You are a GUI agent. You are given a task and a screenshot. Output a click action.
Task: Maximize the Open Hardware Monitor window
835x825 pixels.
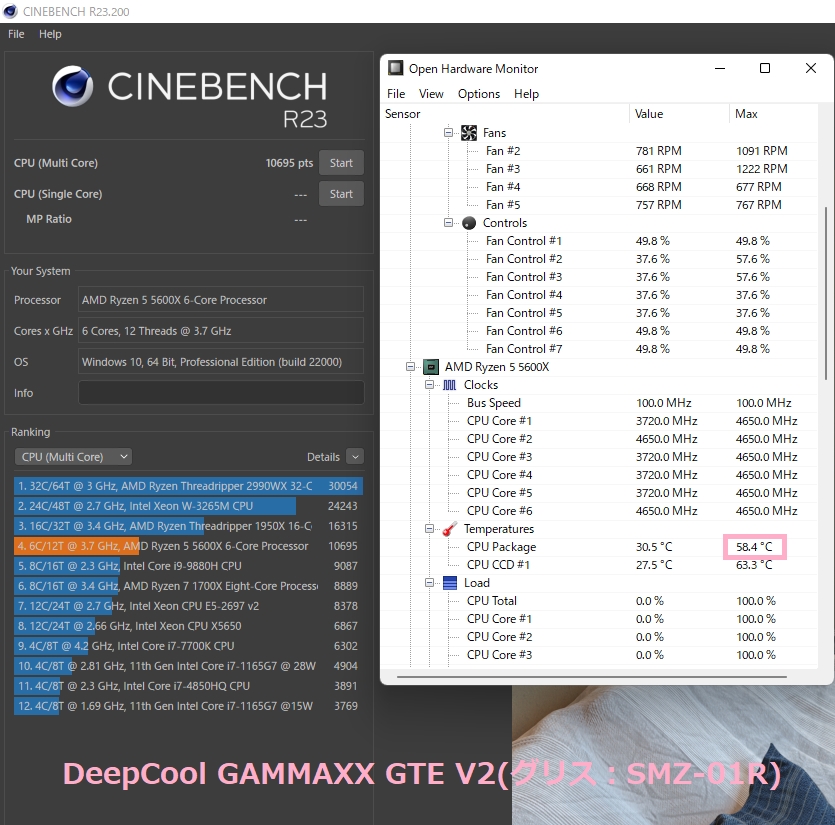(x=765, y=68)
